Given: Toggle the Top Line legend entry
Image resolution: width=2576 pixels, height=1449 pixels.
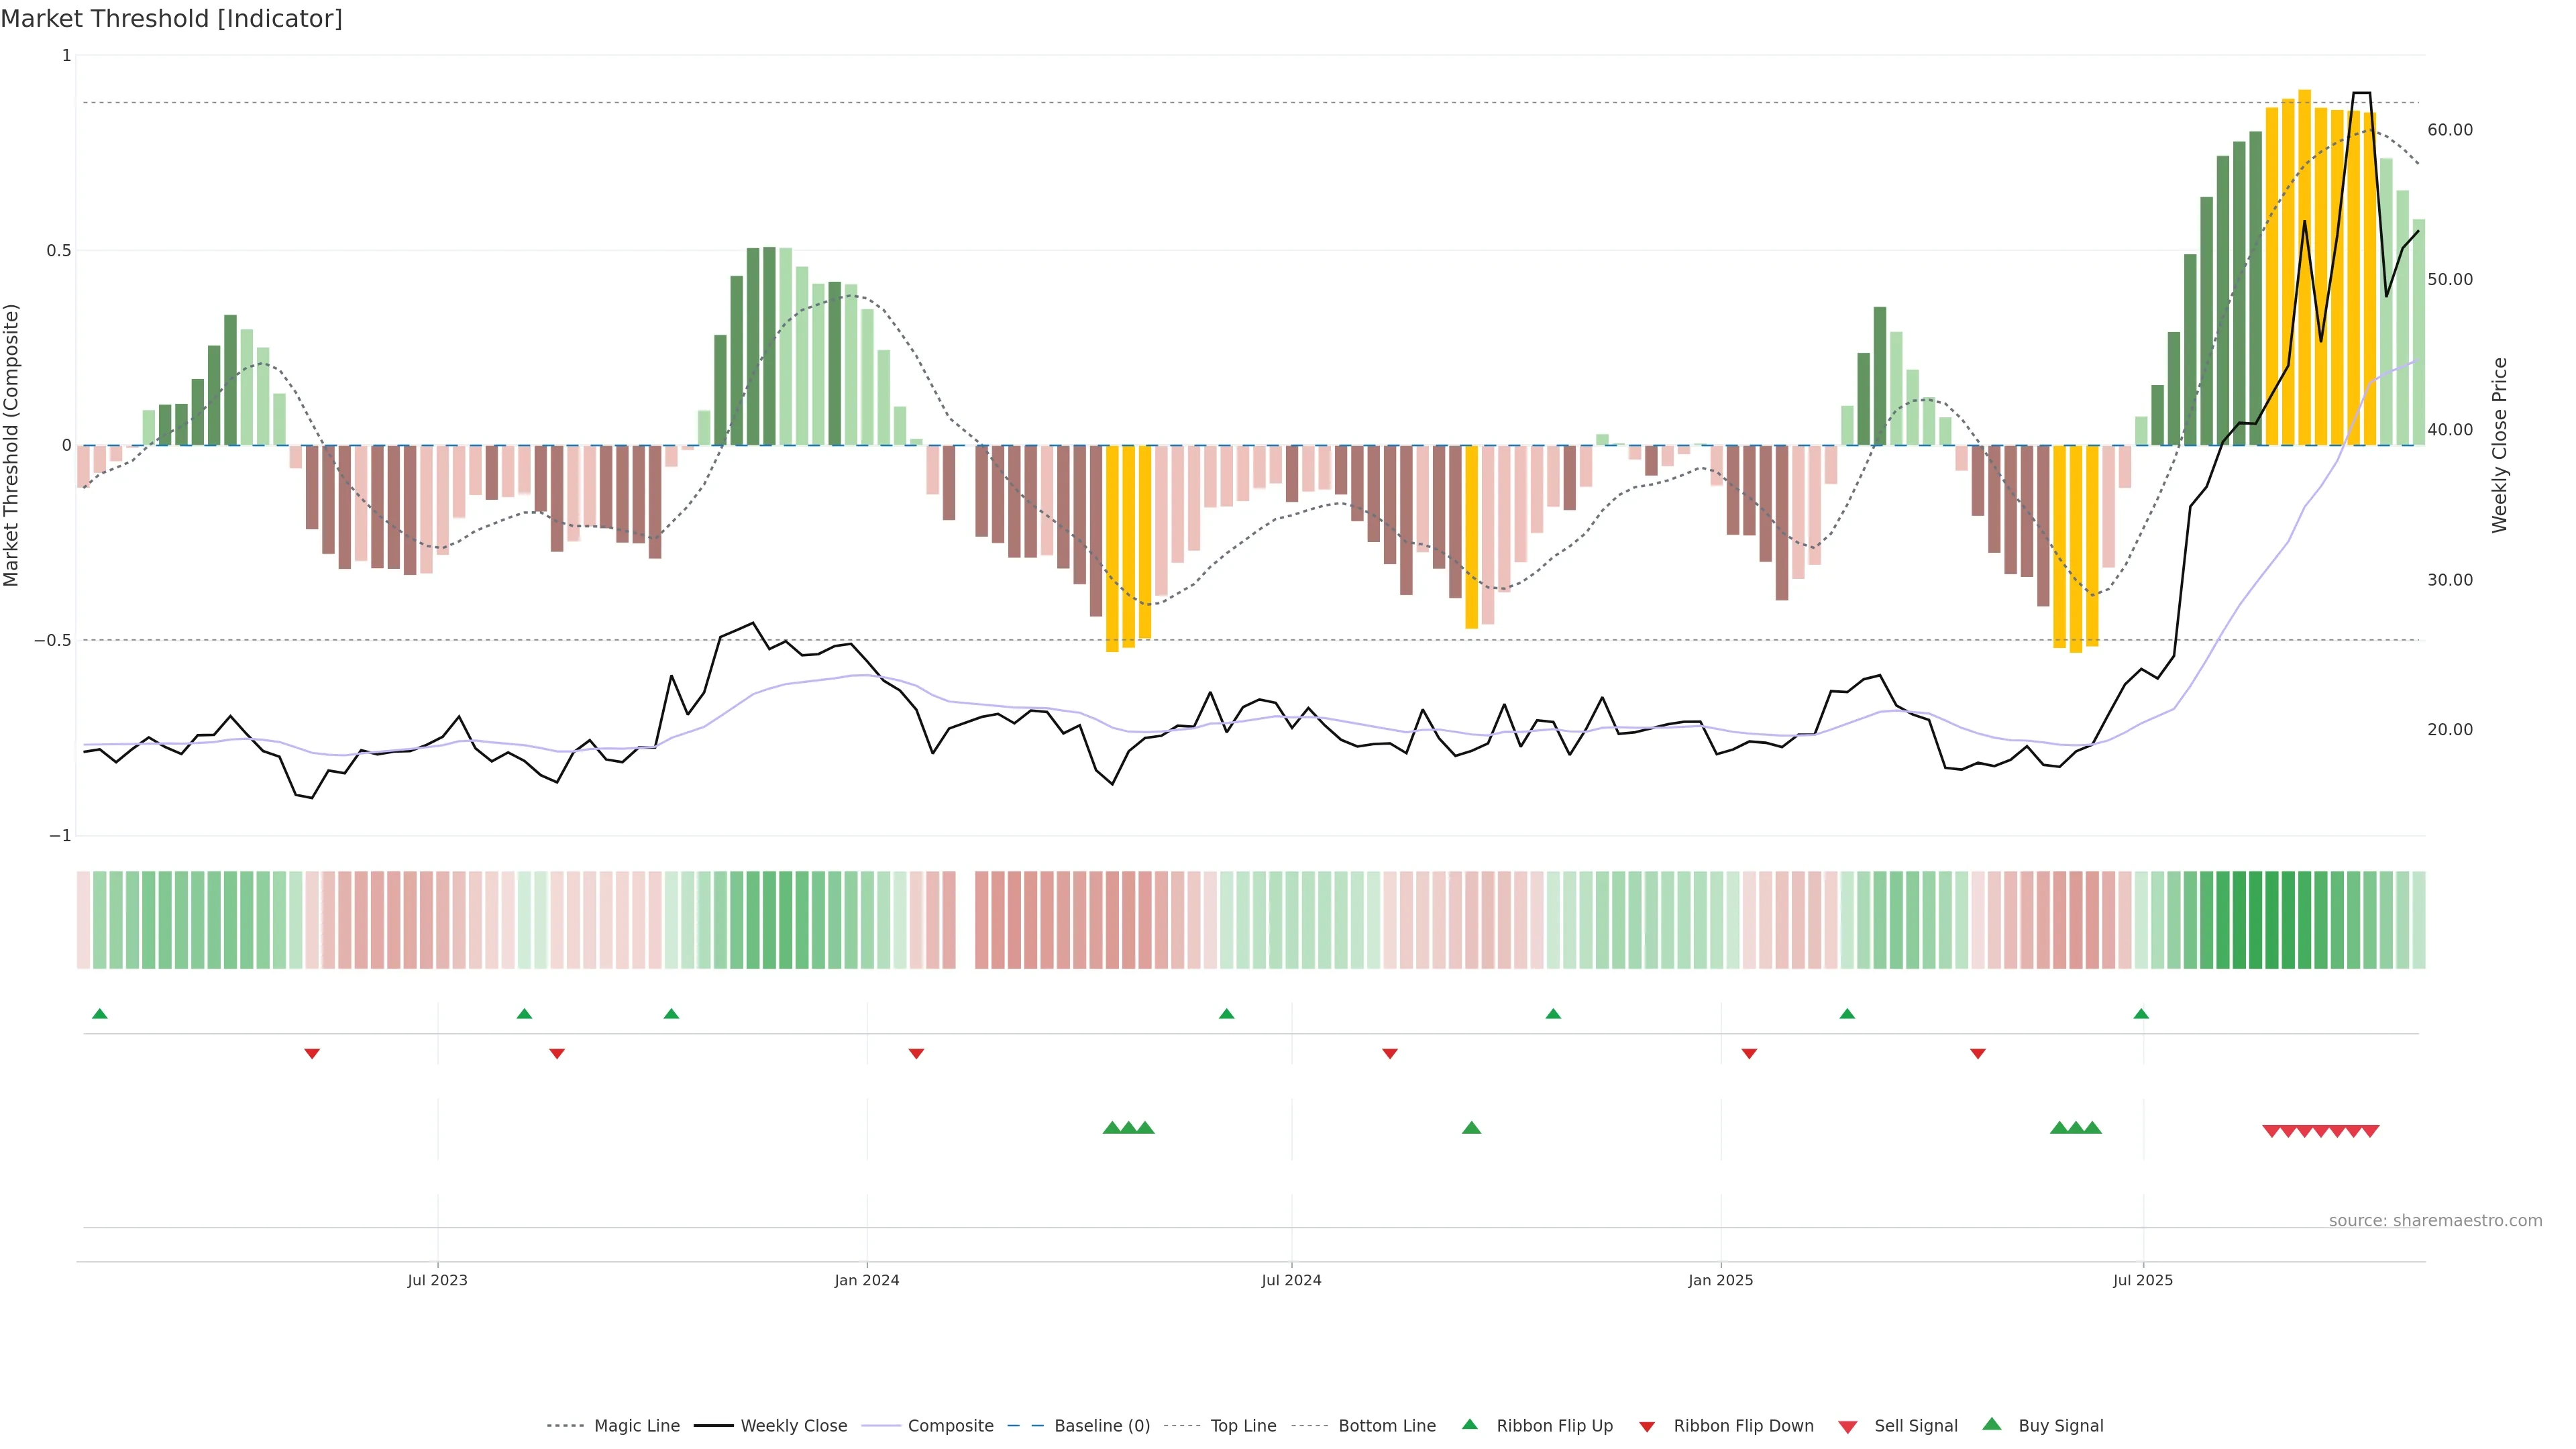Looking at the screenshot, I should pos(1243,1426).
